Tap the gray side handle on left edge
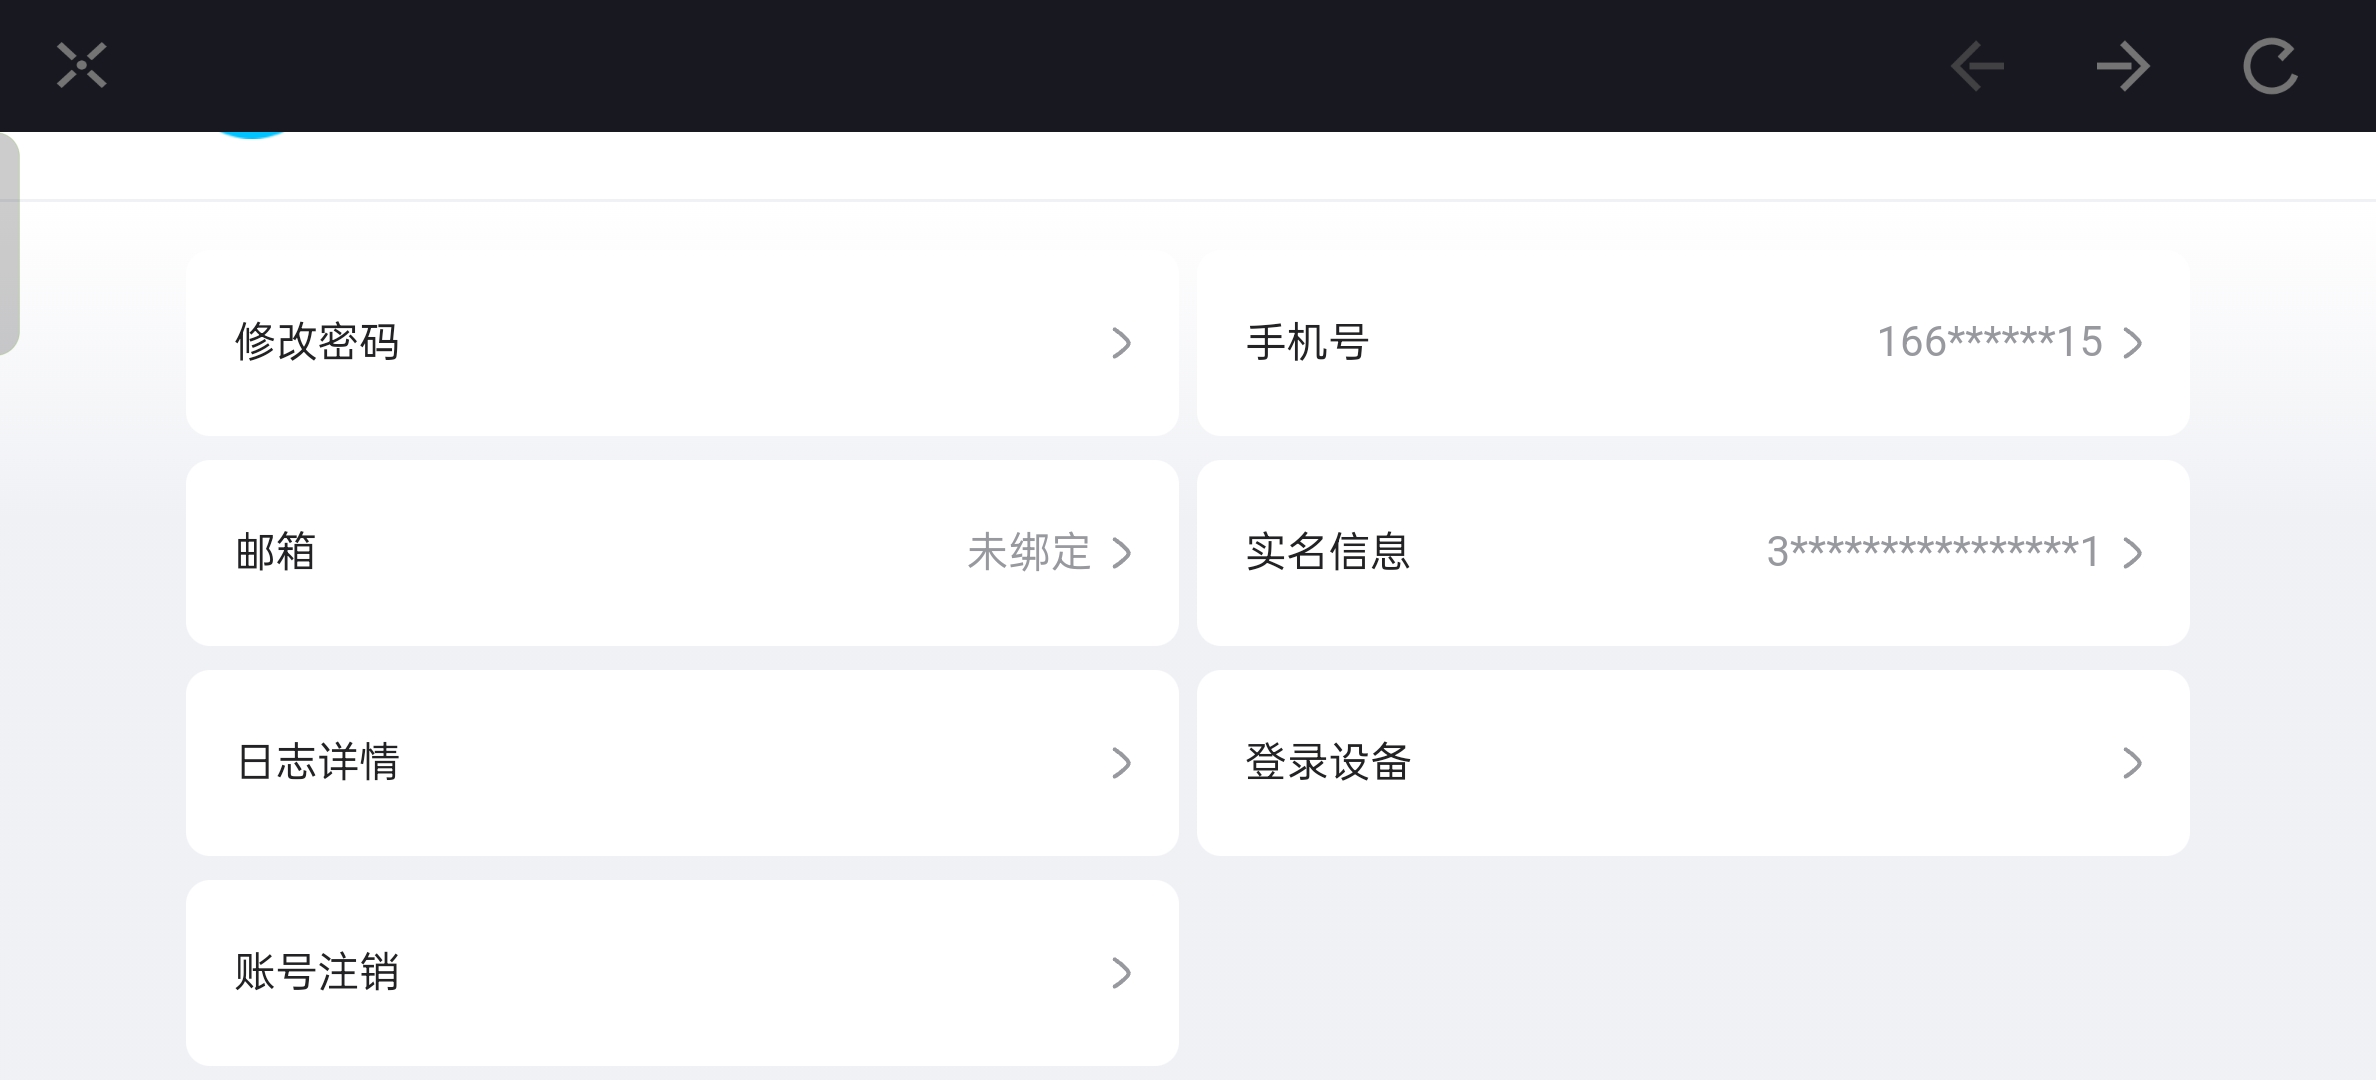The width and height of the screenshot is (2376, 1080). coord(9,243)
